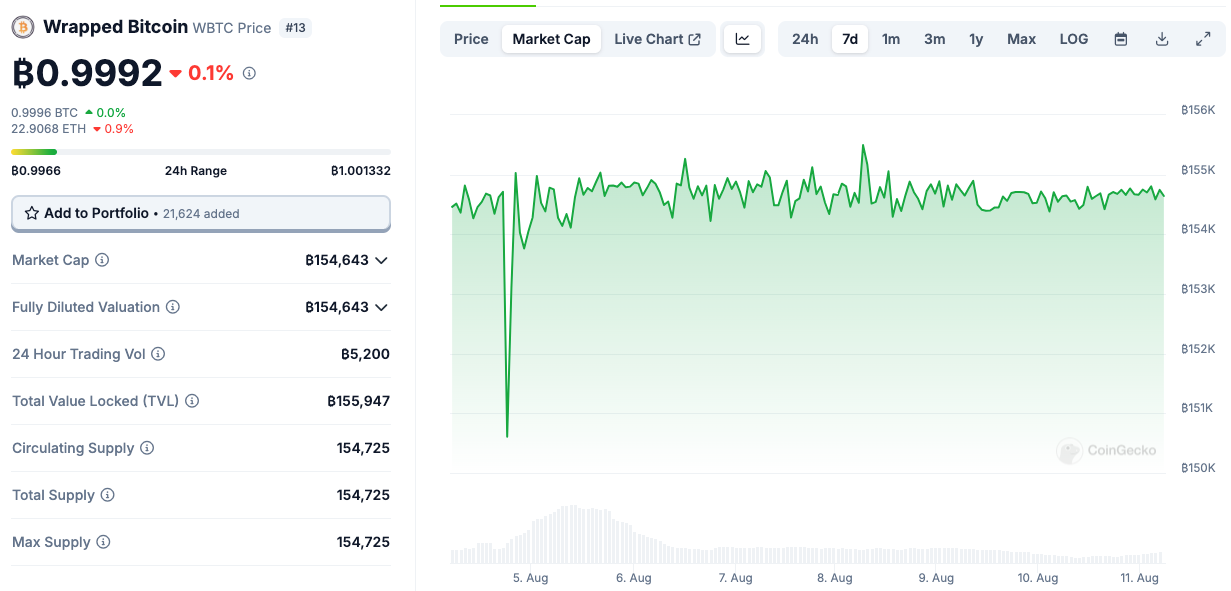Open the Live Chart external link
This screenshot has height=591, width=1231.
658,39
